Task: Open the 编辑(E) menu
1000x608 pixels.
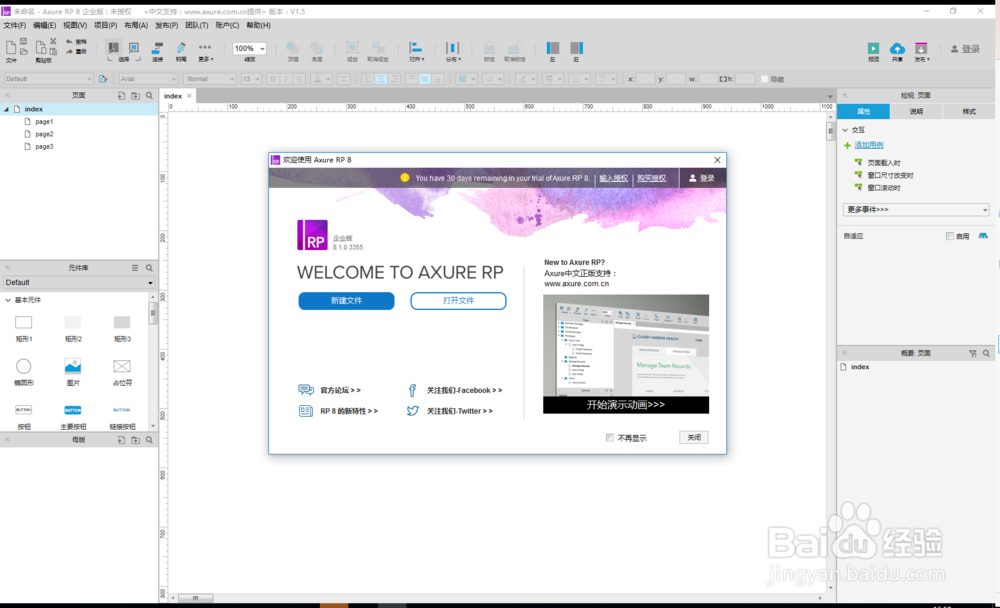Action: pos(45,26)
